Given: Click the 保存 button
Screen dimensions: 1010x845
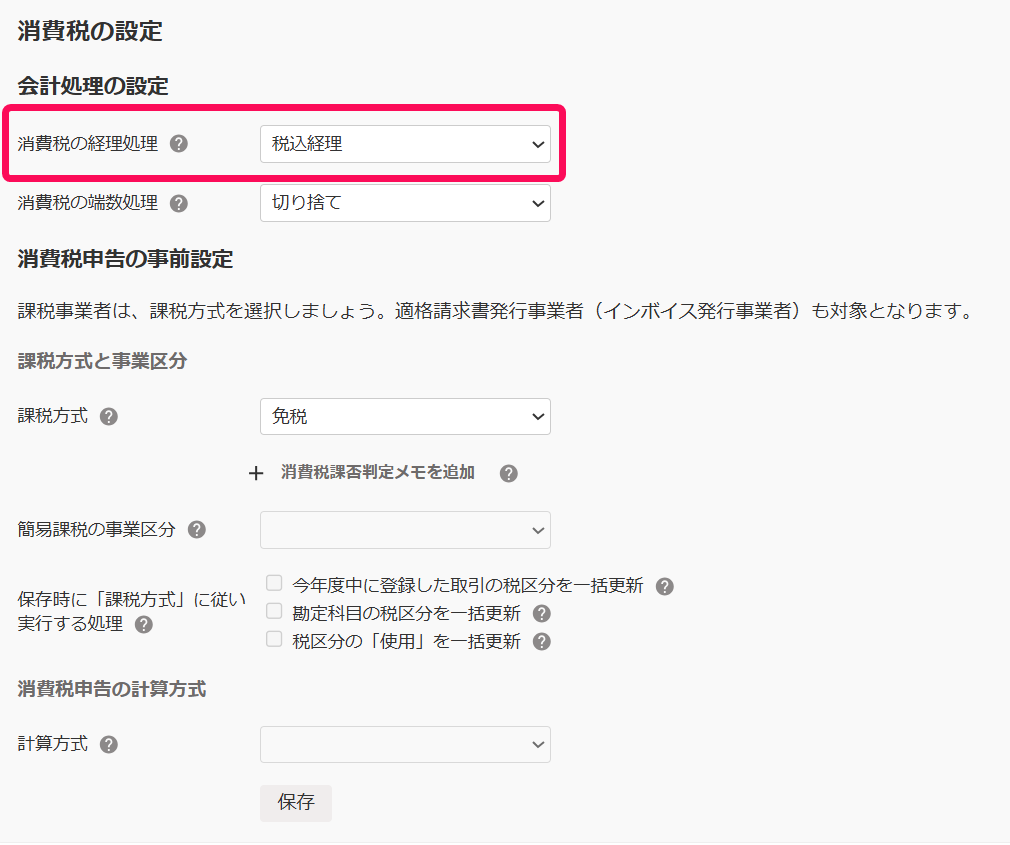Looking at the screenshot, I should pos(296,802).
